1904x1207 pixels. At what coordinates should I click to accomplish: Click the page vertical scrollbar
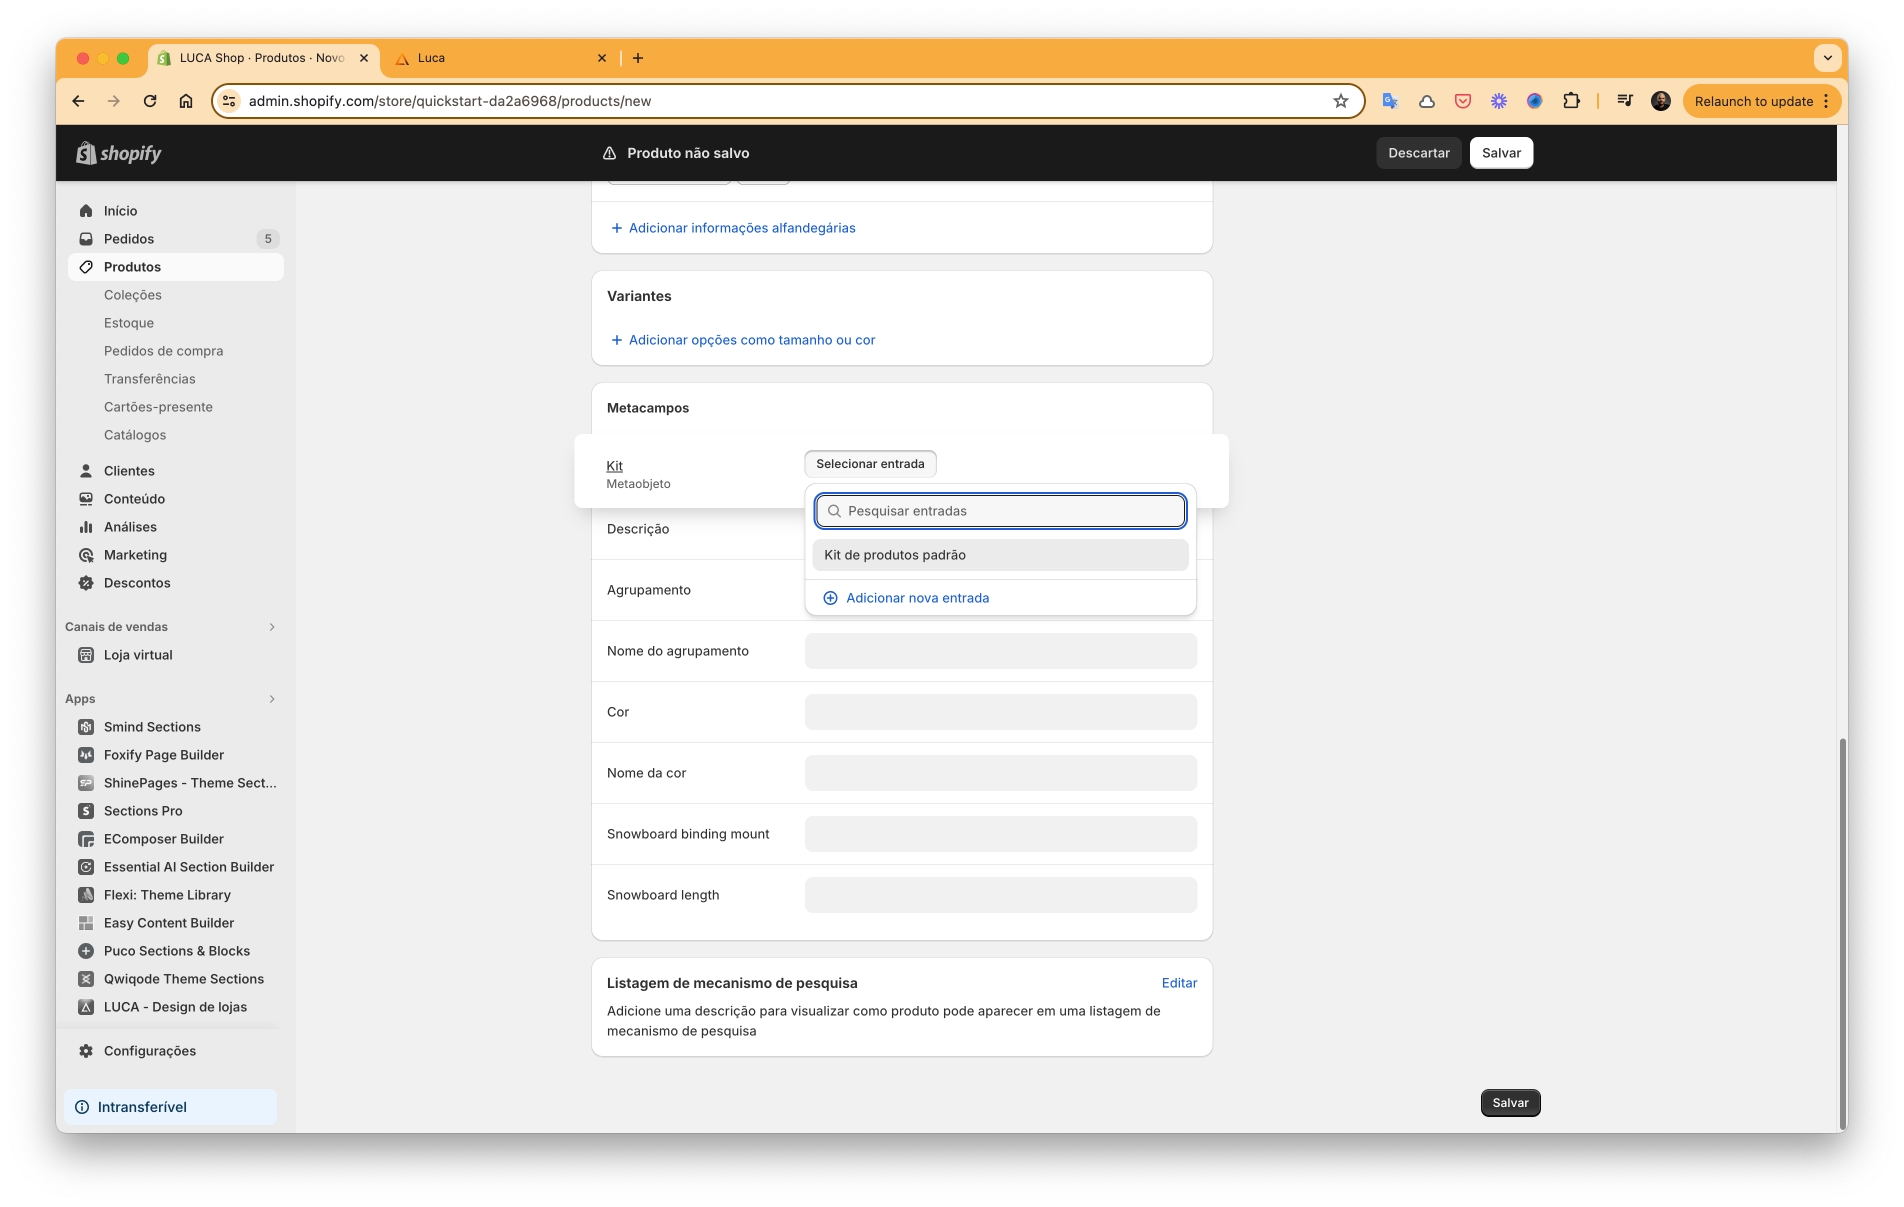pos(1842,930)
